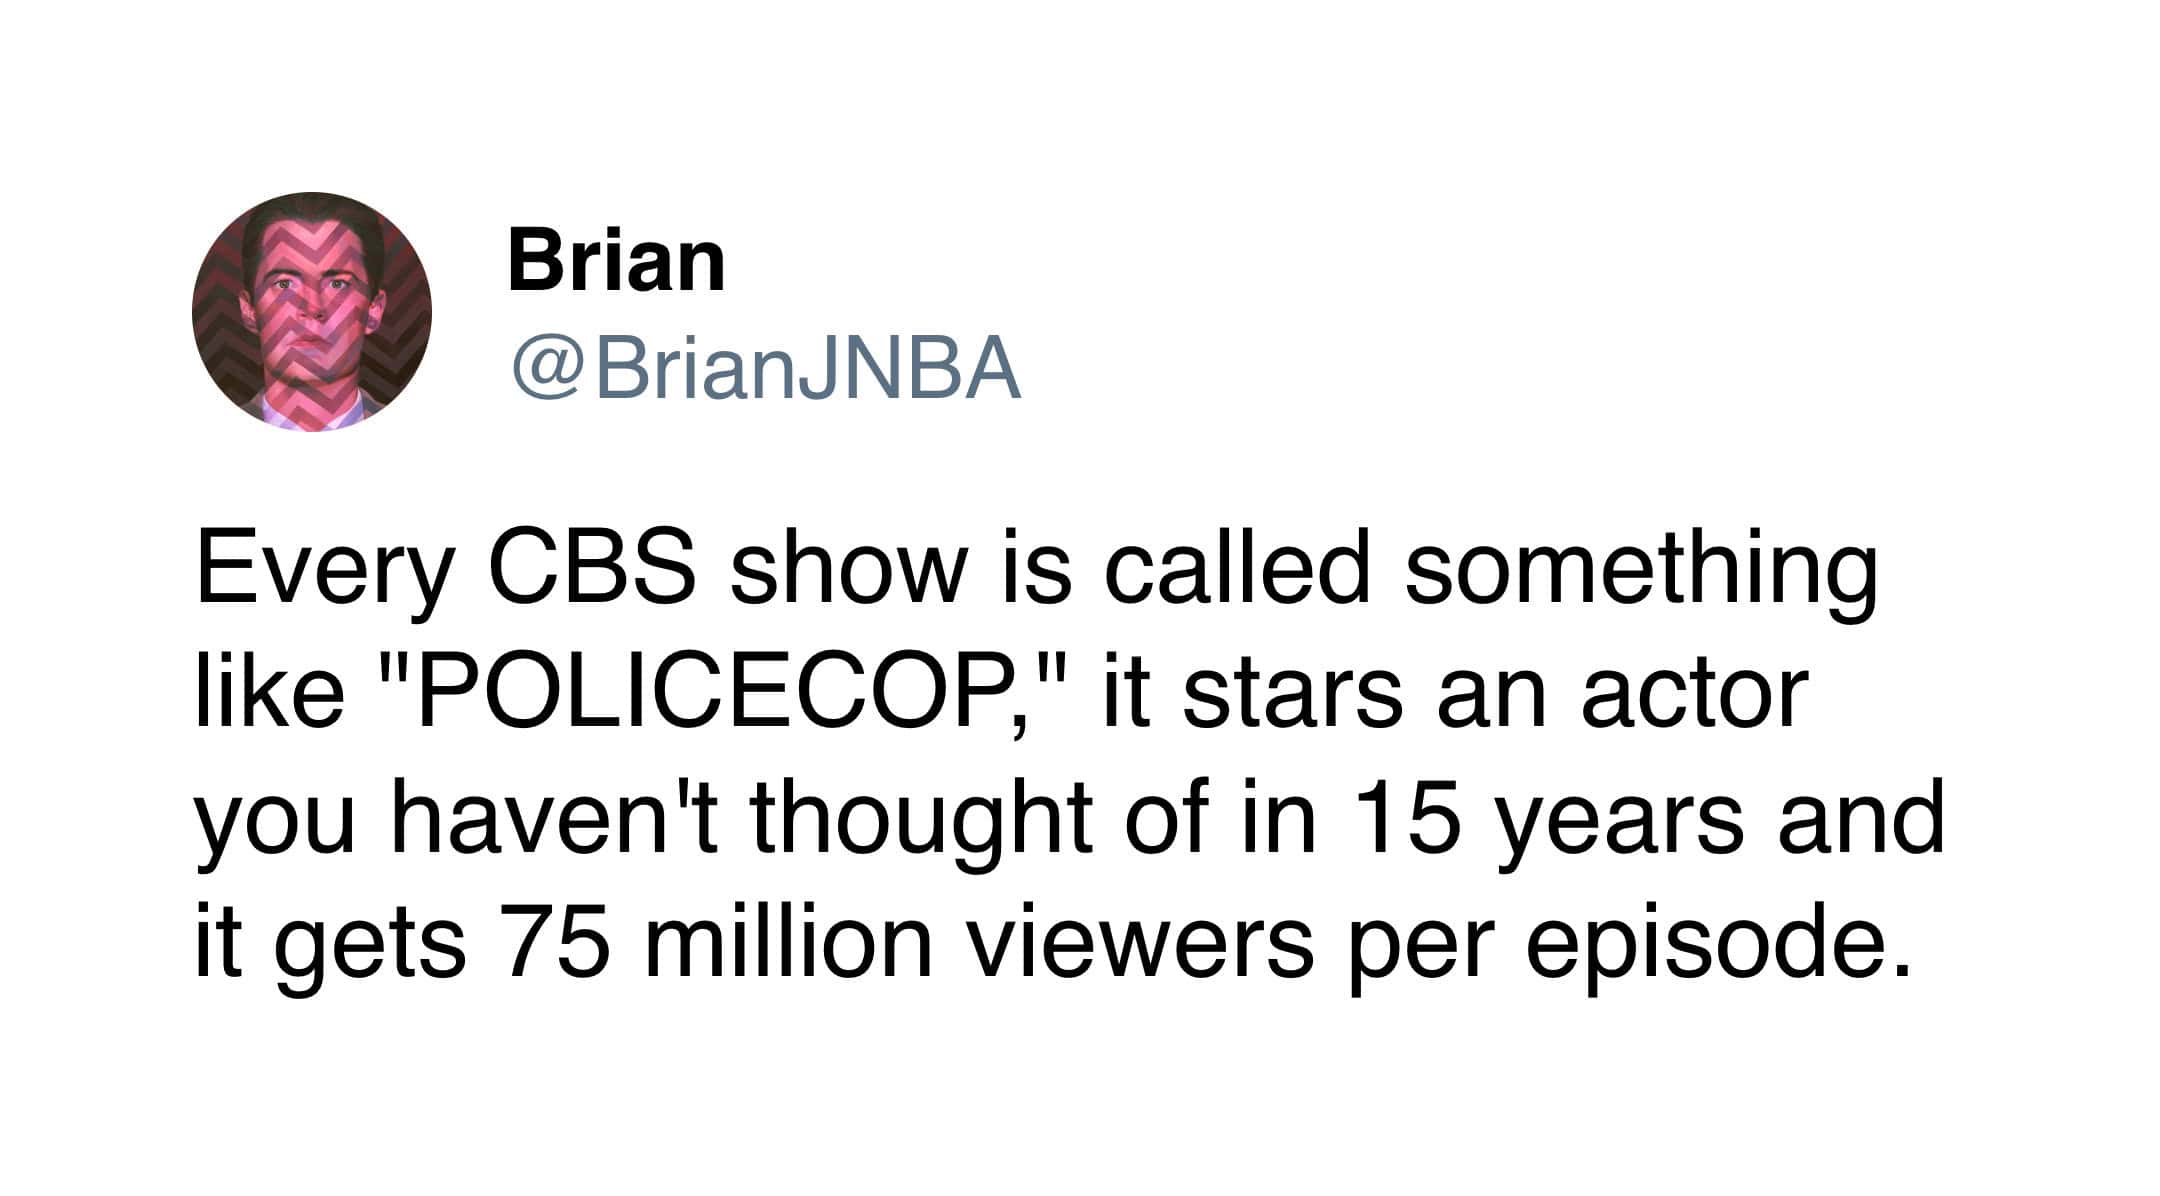Click Brian's circular profile picture

click(312, 312)
